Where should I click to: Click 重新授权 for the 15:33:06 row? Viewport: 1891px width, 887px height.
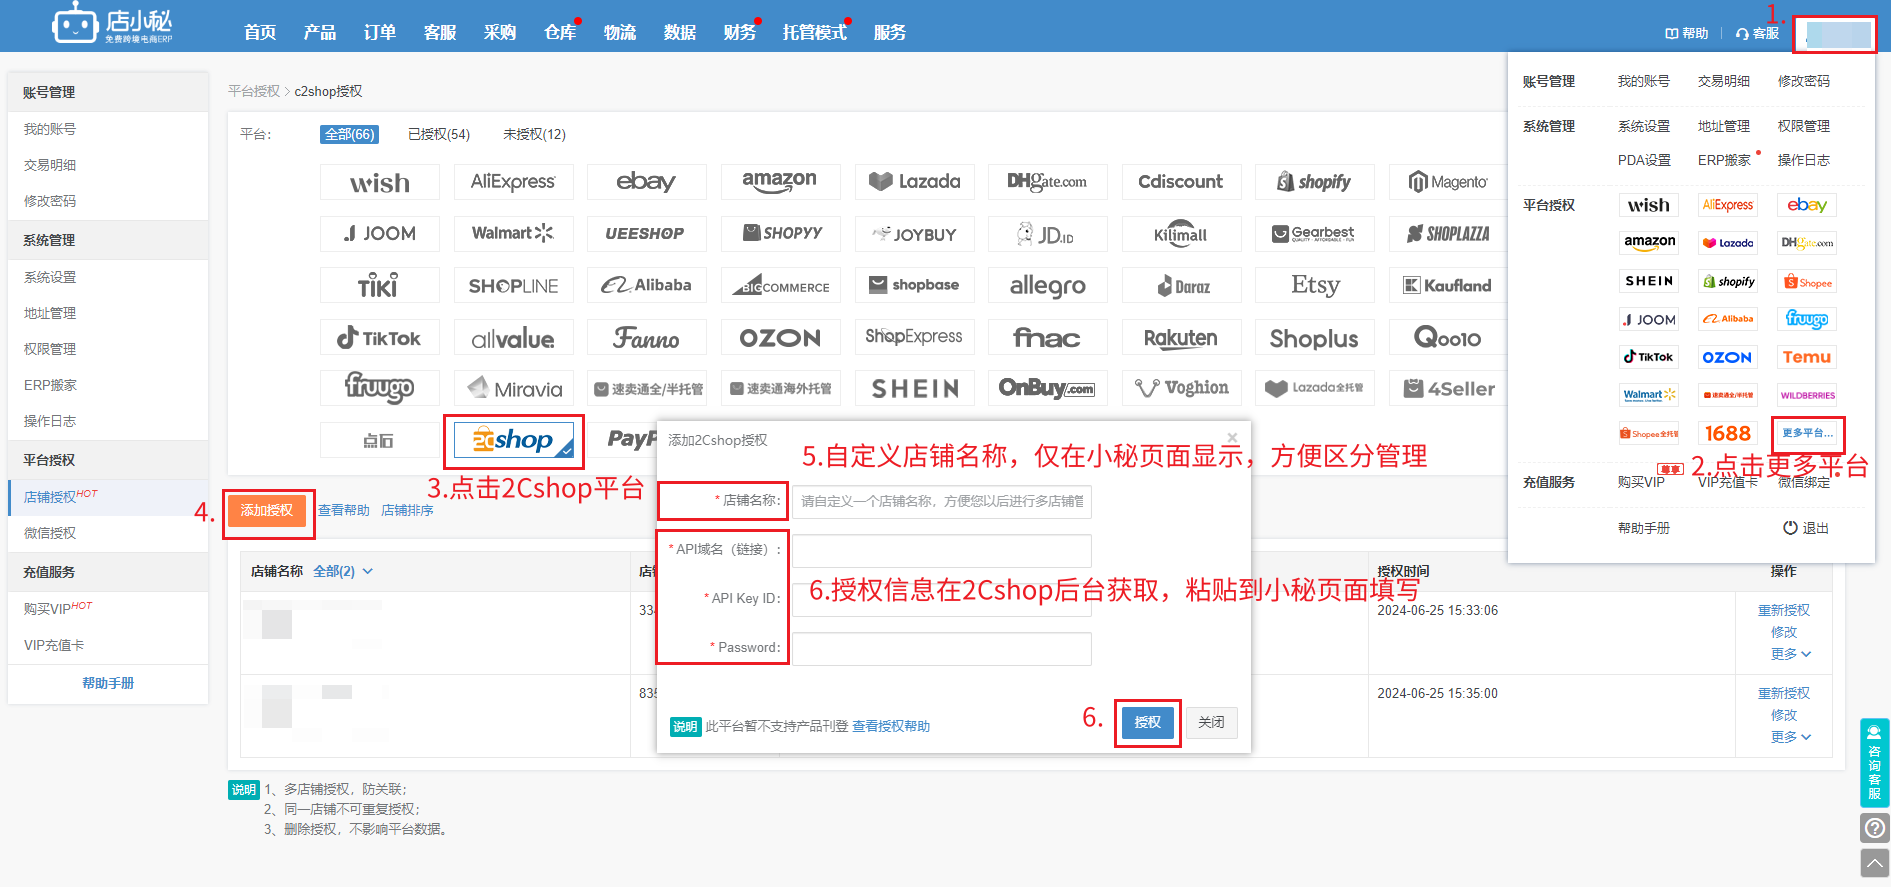(1784, 610)
